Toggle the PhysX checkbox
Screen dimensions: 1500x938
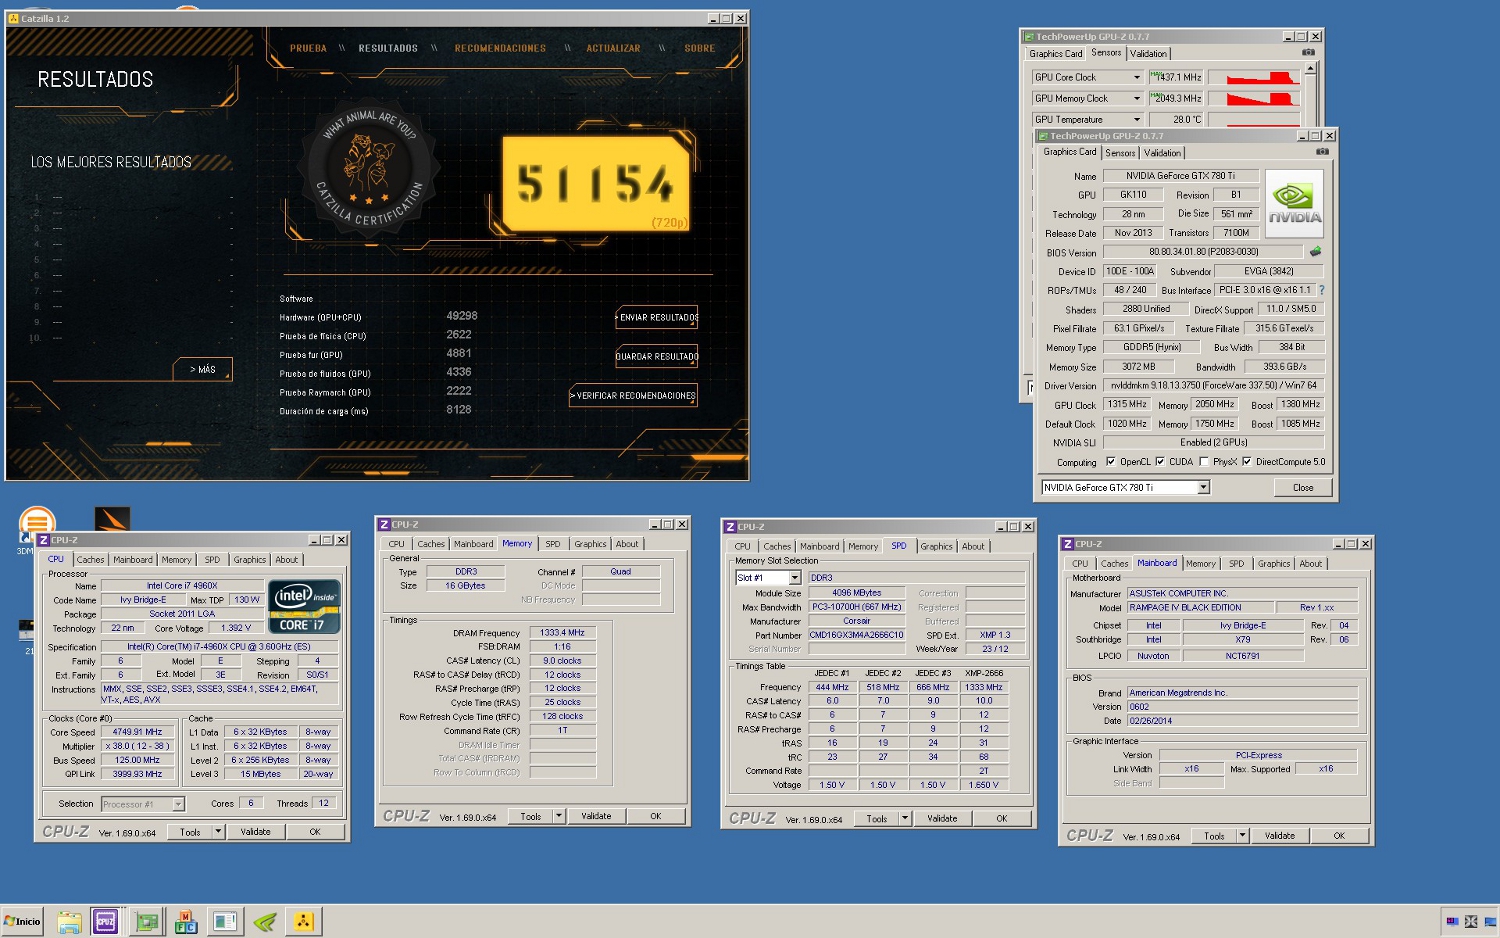tap(1203, 462)
